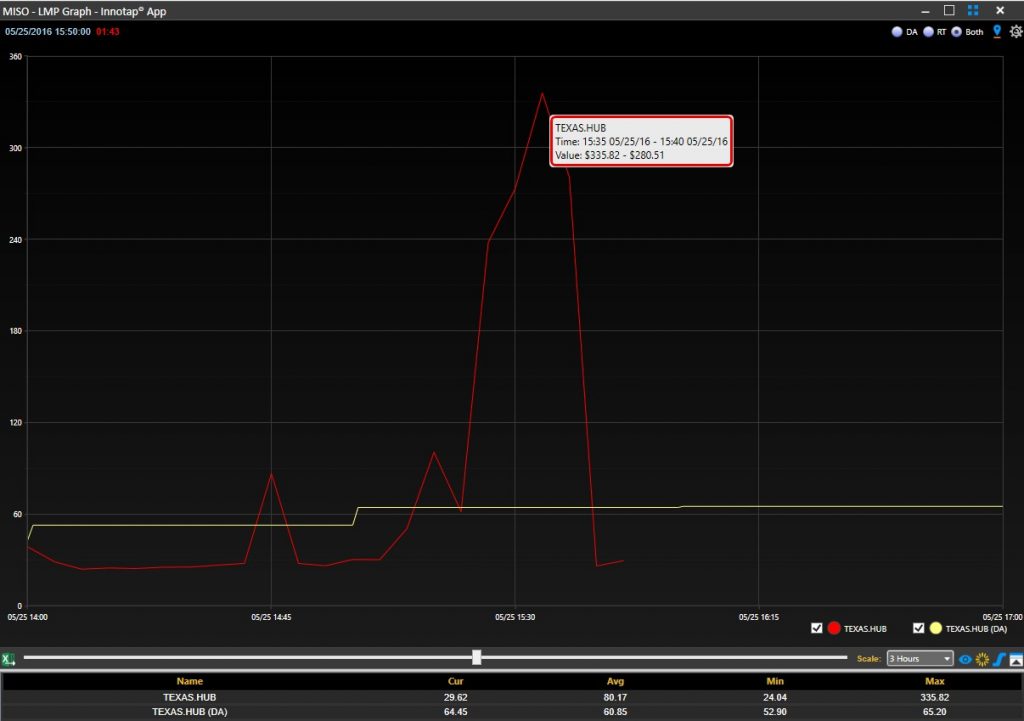The height and width of the screenshot is (721, 1024).
Task: Click the 29.62 current value cell
Action: [x=455, y=697]
